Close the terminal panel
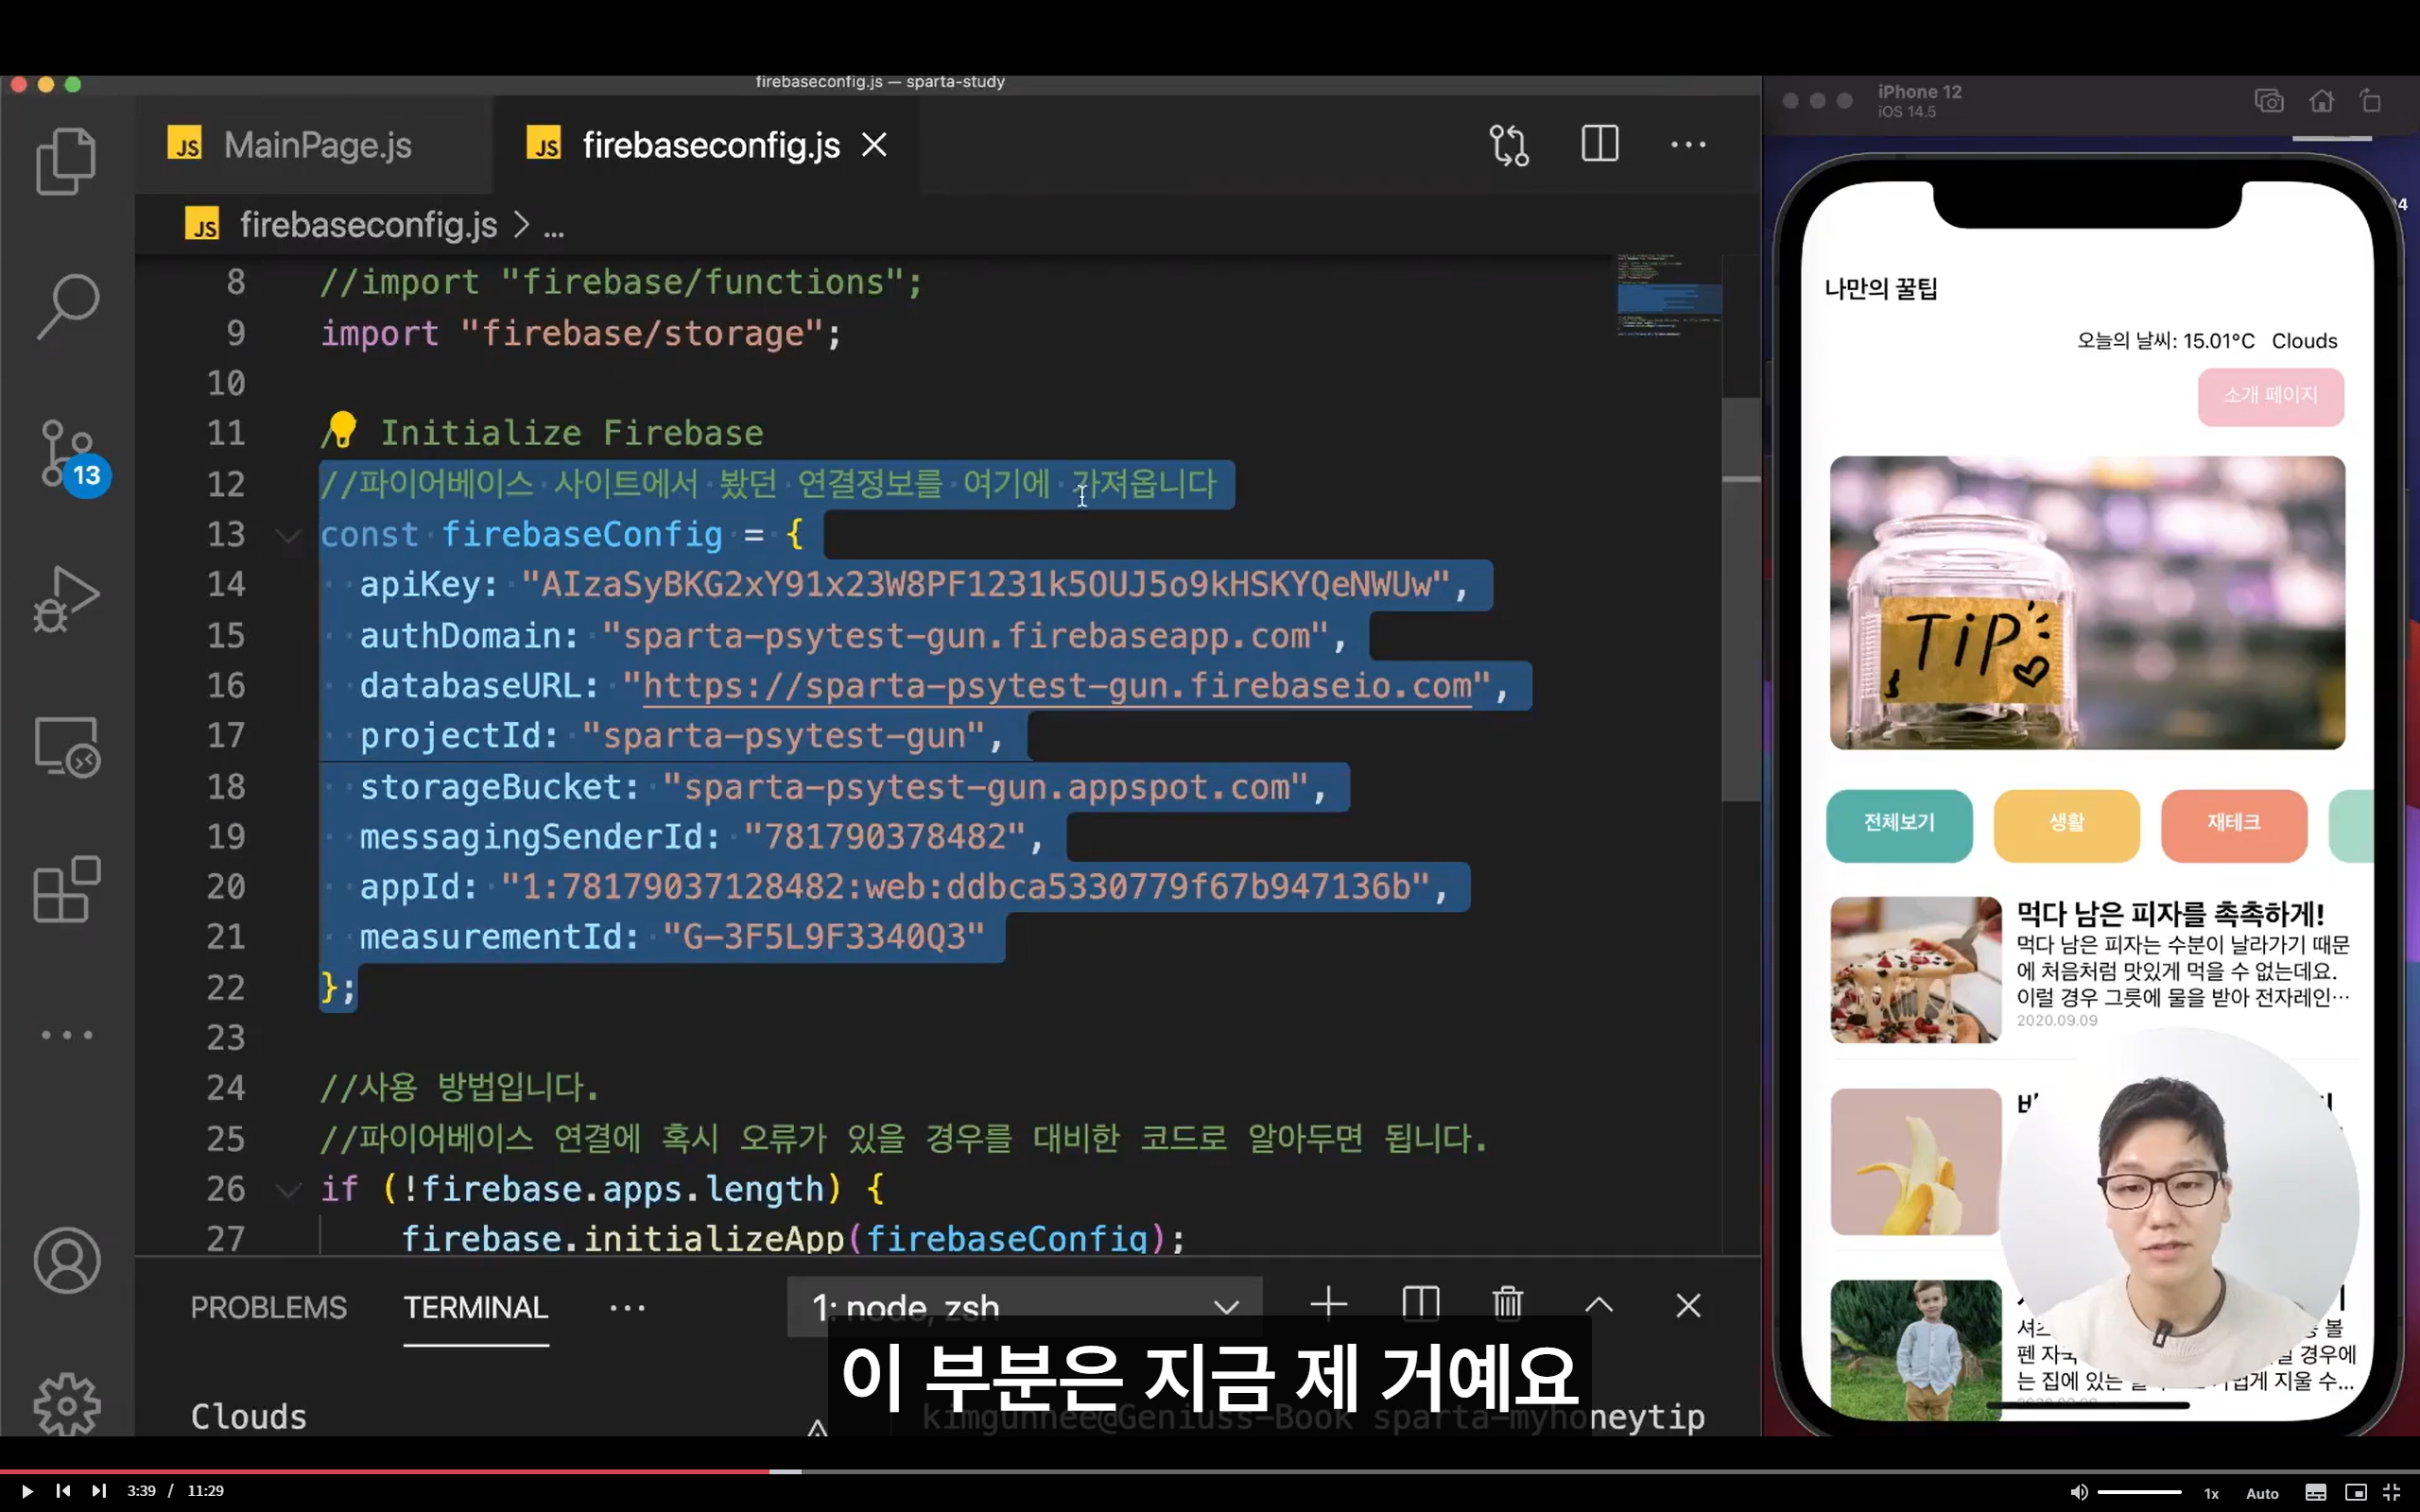Screen dimensions: 2420x1512 [1688, 1305]
